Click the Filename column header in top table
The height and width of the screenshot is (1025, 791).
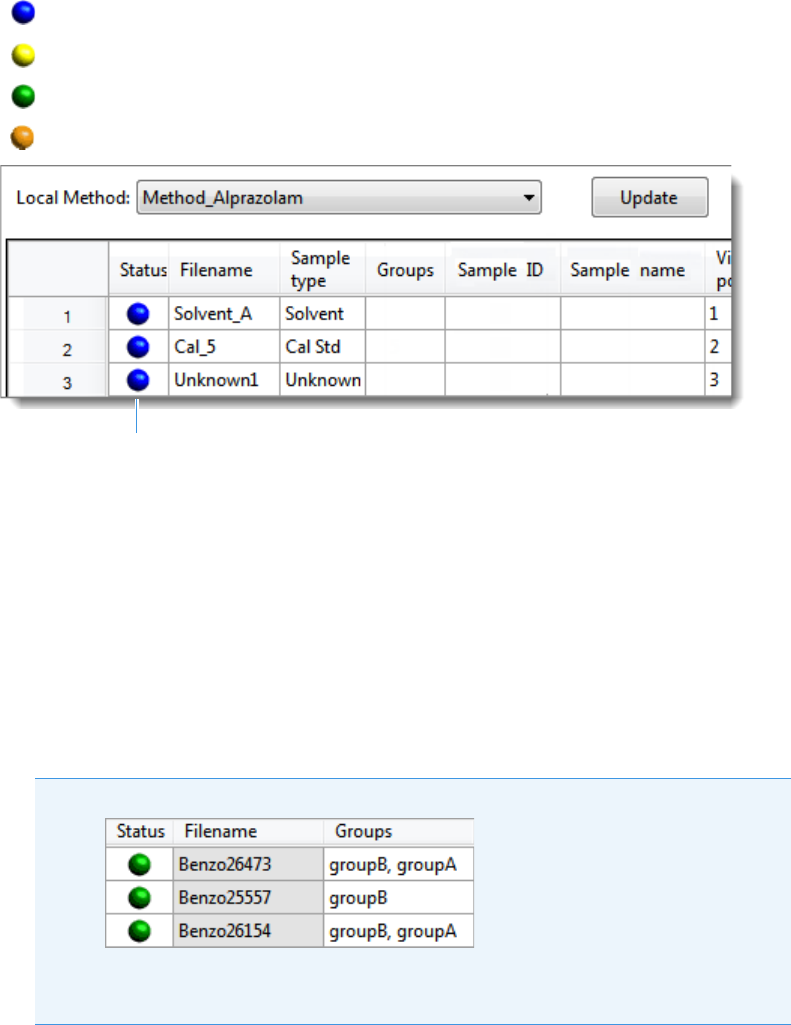tap(224, 269)
